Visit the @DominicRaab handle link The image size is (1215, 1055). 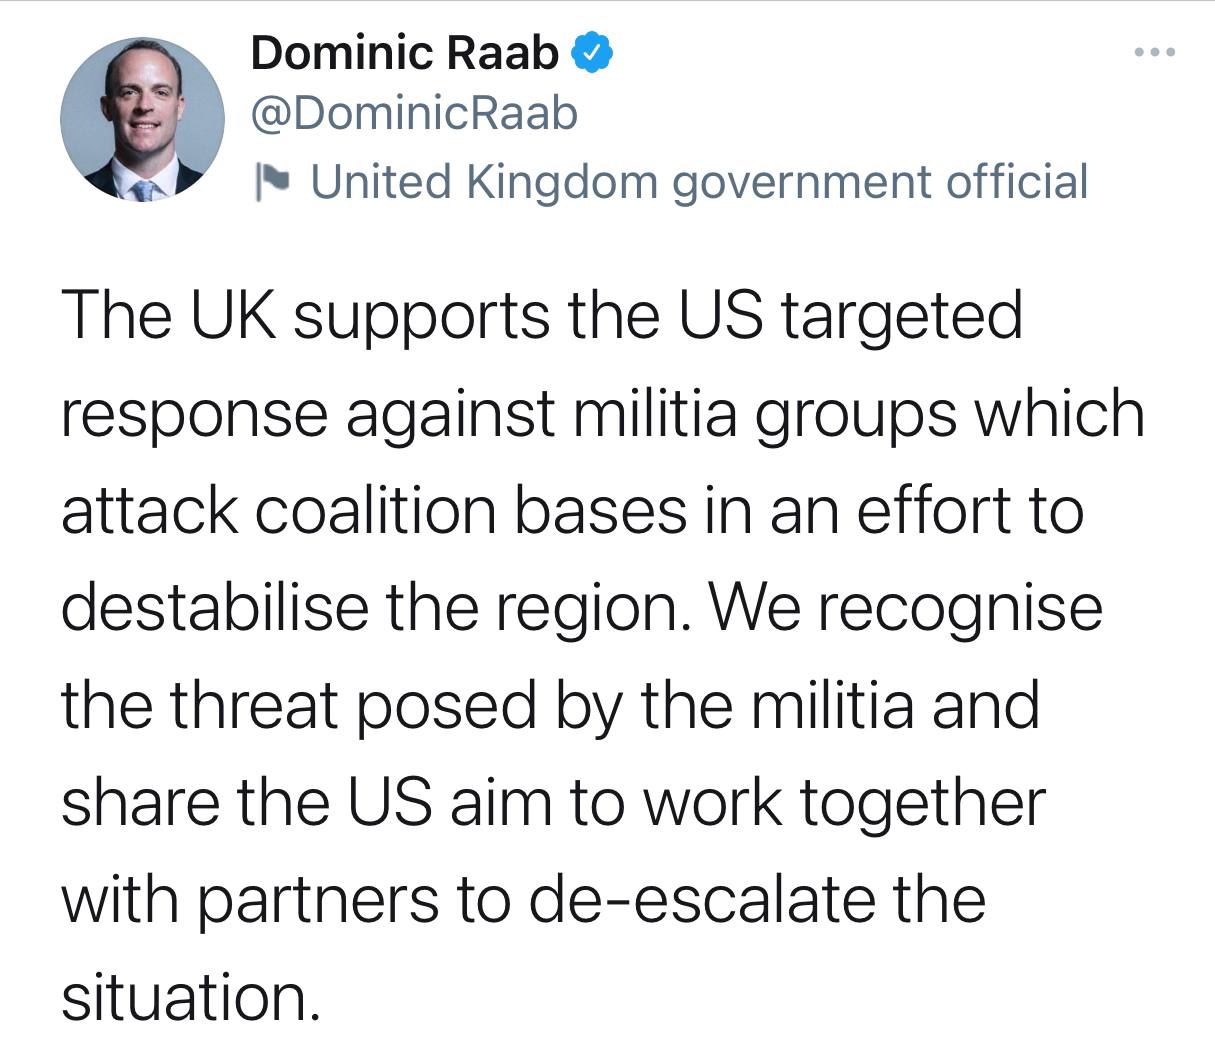coord(415,115)
